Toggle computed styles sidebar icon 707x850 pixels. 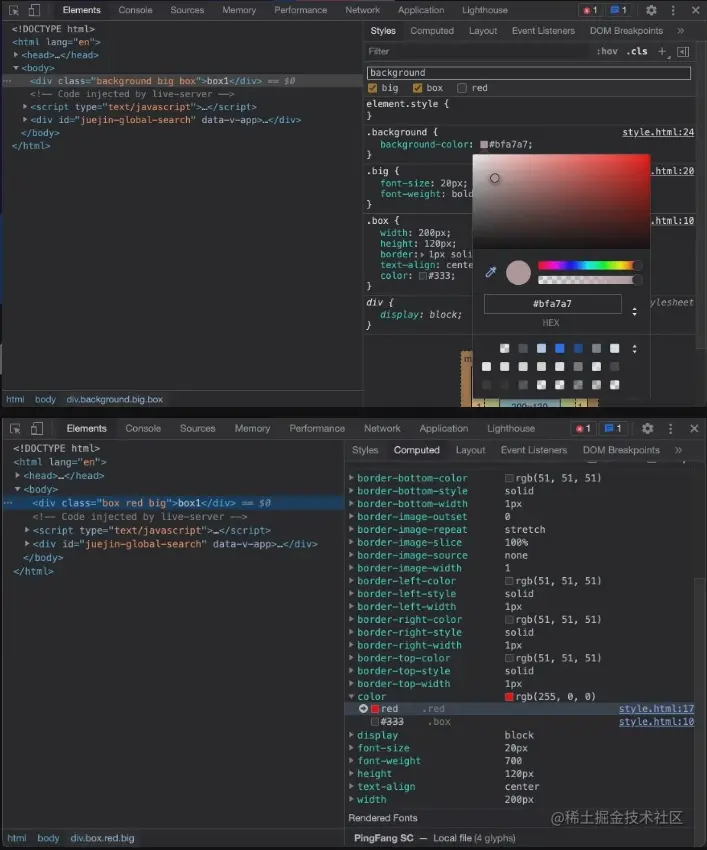click(683, 51)
